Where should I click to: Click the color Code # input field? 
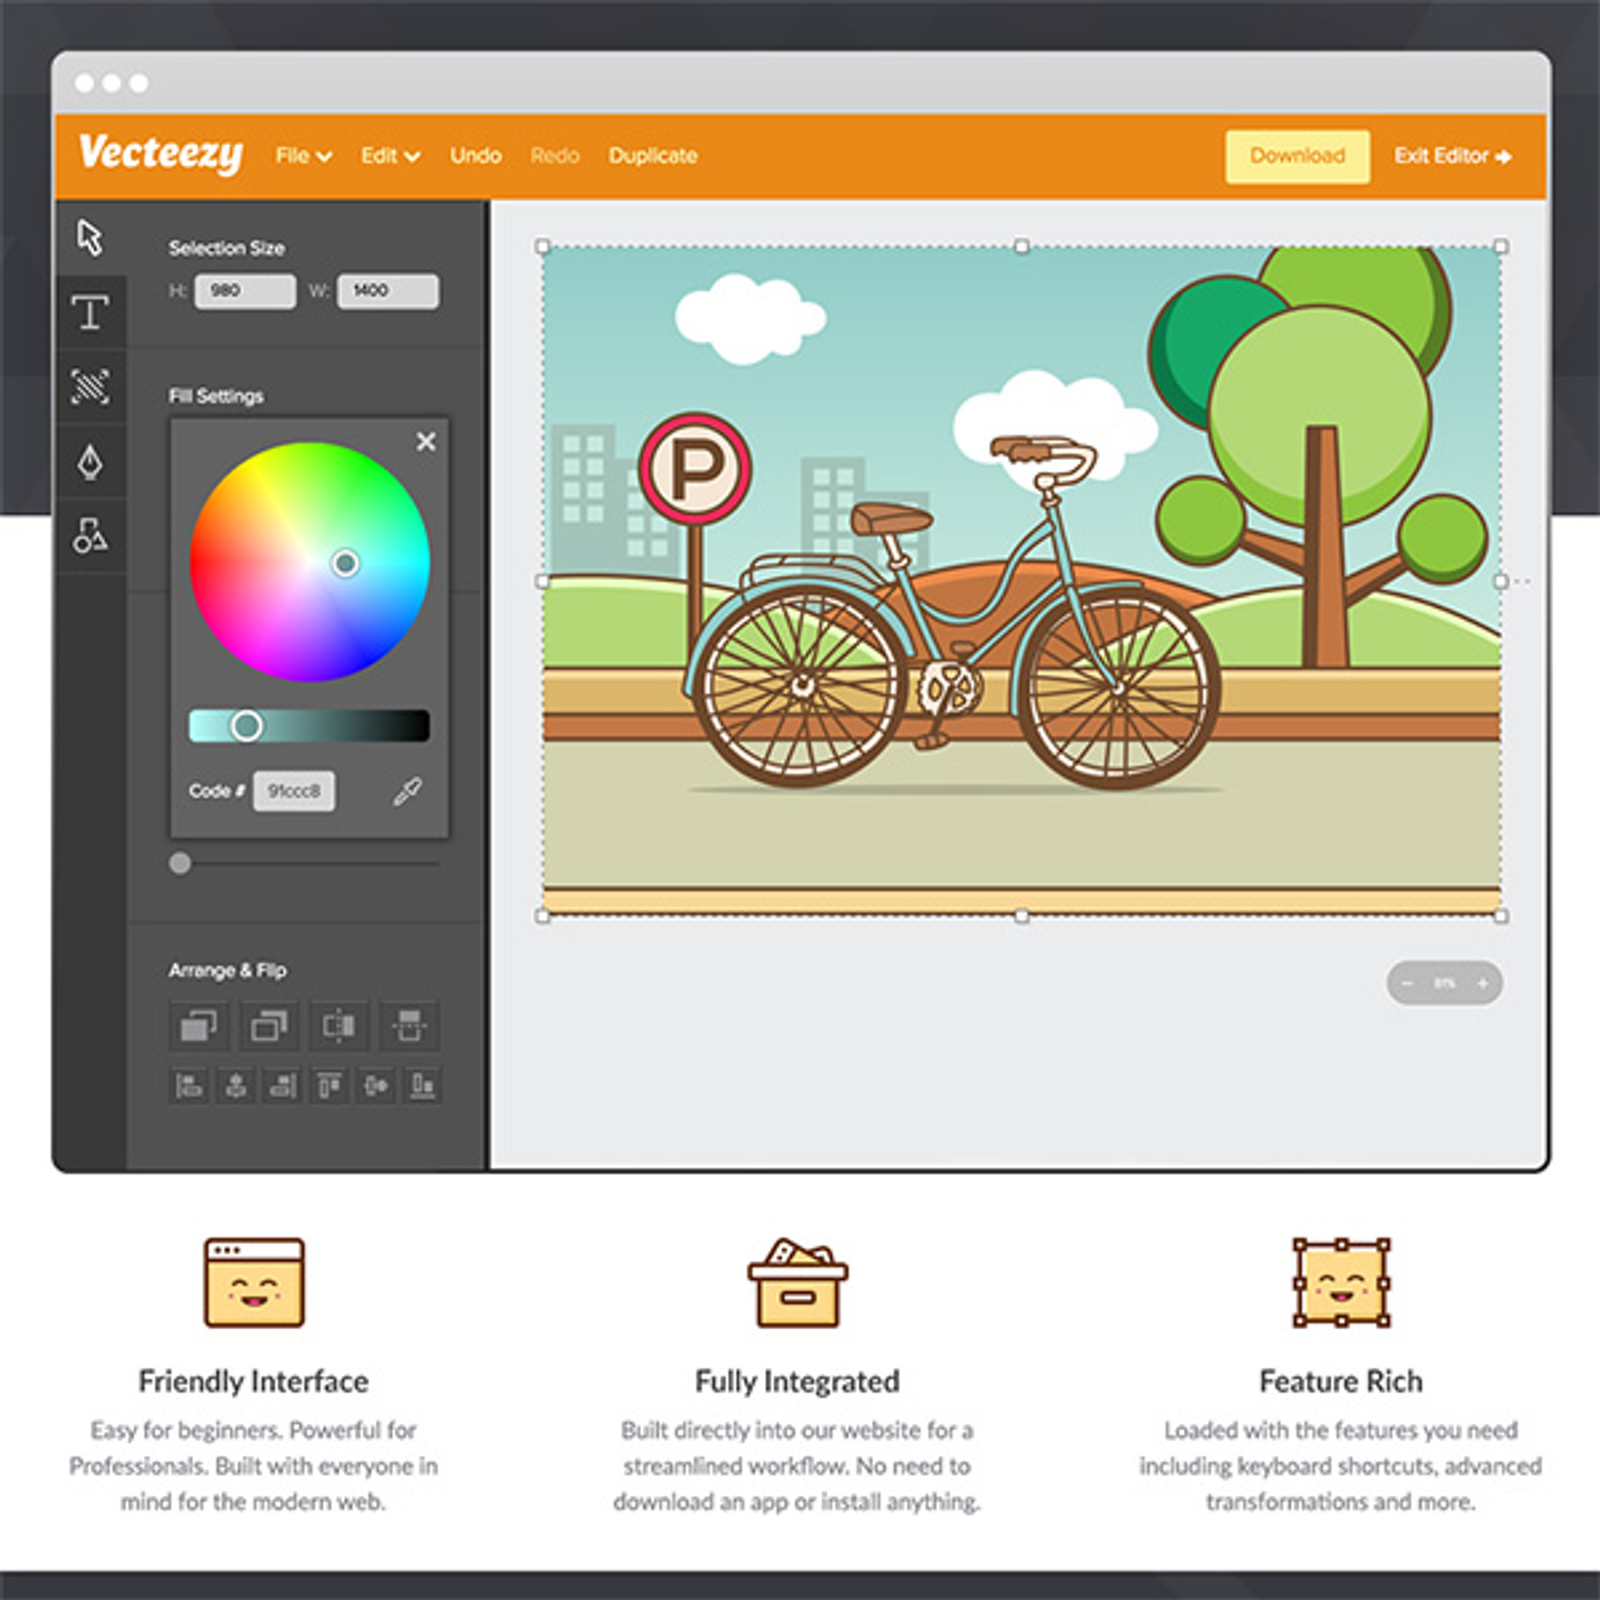(x=294, y=791)
